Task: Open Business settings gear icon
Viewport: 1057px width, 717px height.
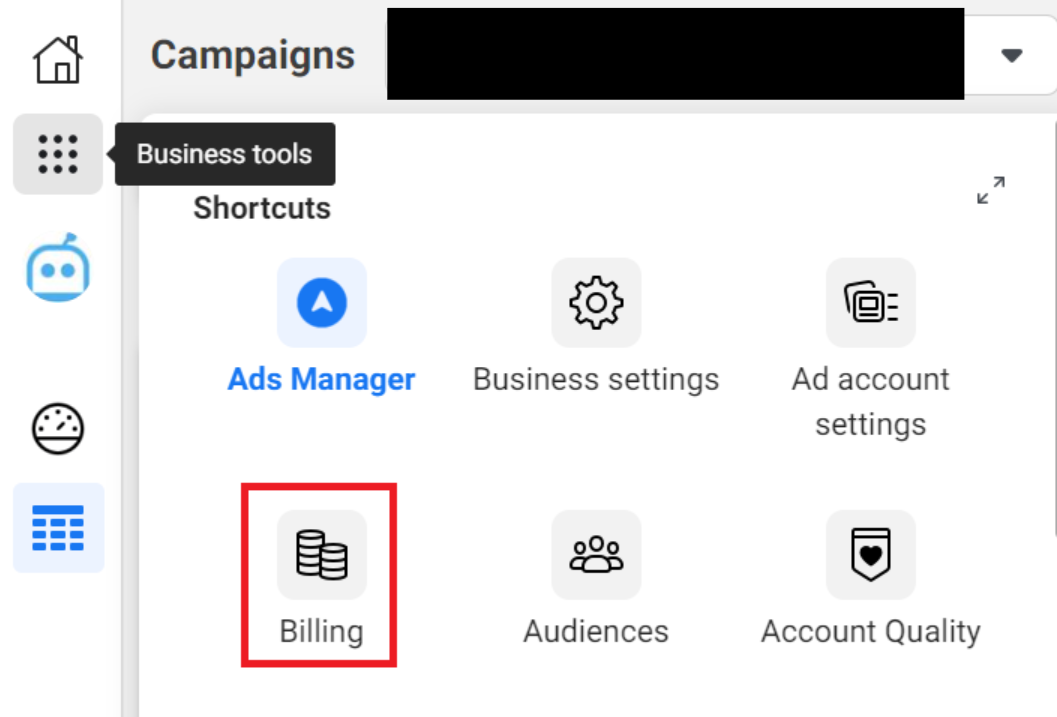Action: (x=595, y=302)
